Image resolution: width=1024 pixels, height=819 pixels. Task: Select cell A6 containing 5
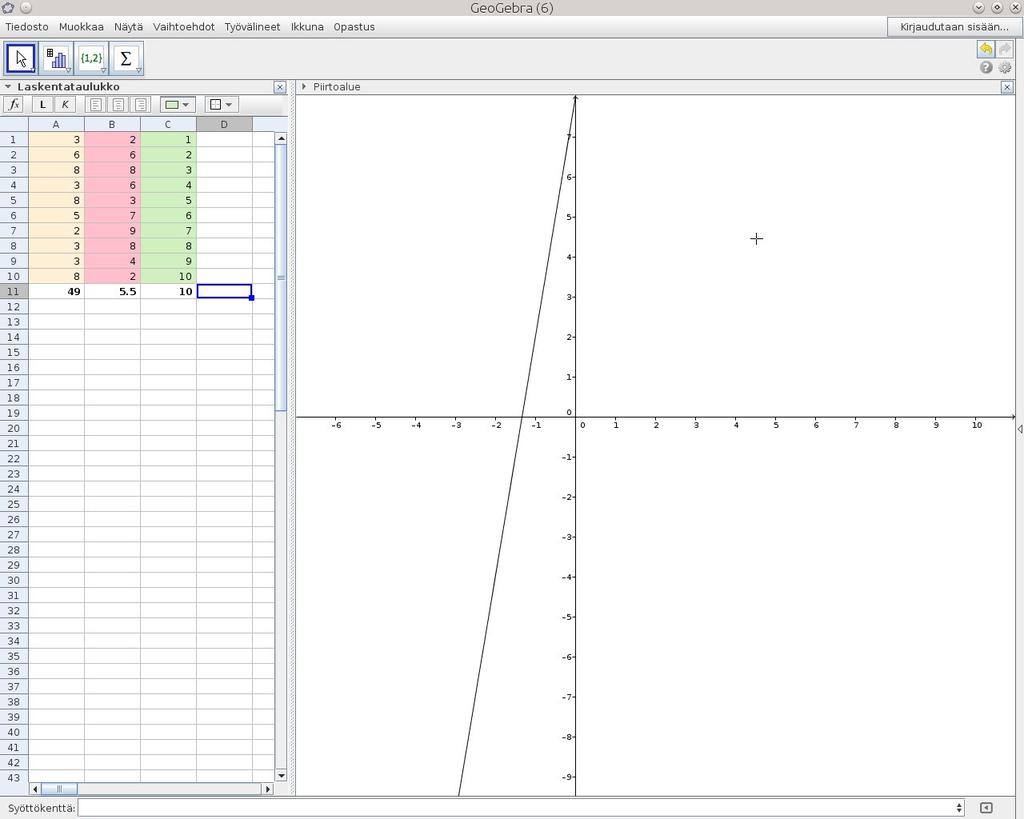(x=56, y=216)
